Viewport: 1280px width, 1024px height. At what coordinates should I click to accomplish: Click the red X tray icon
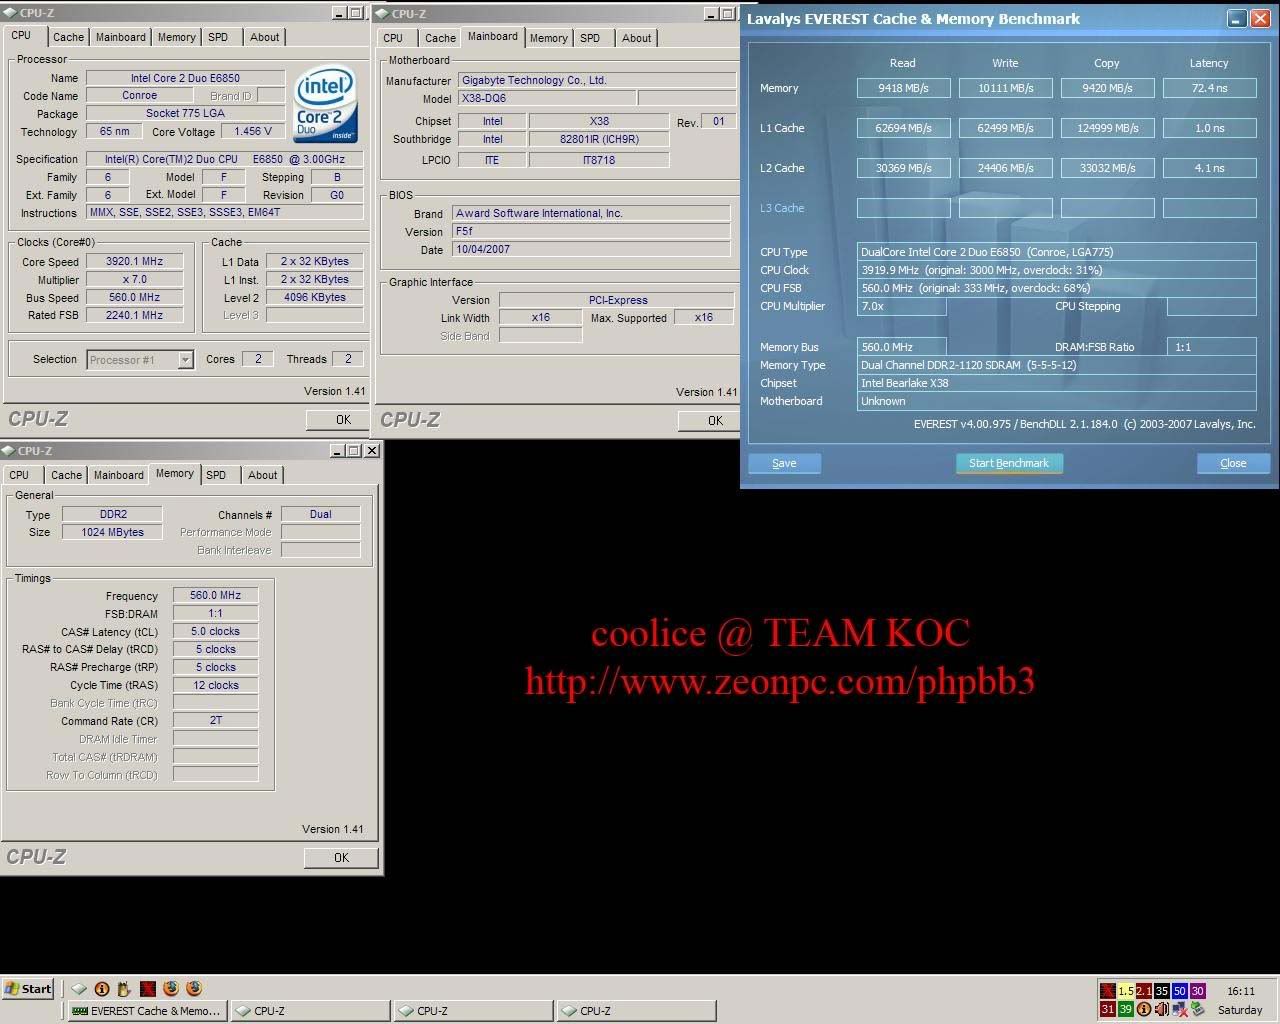point(1108,991)
